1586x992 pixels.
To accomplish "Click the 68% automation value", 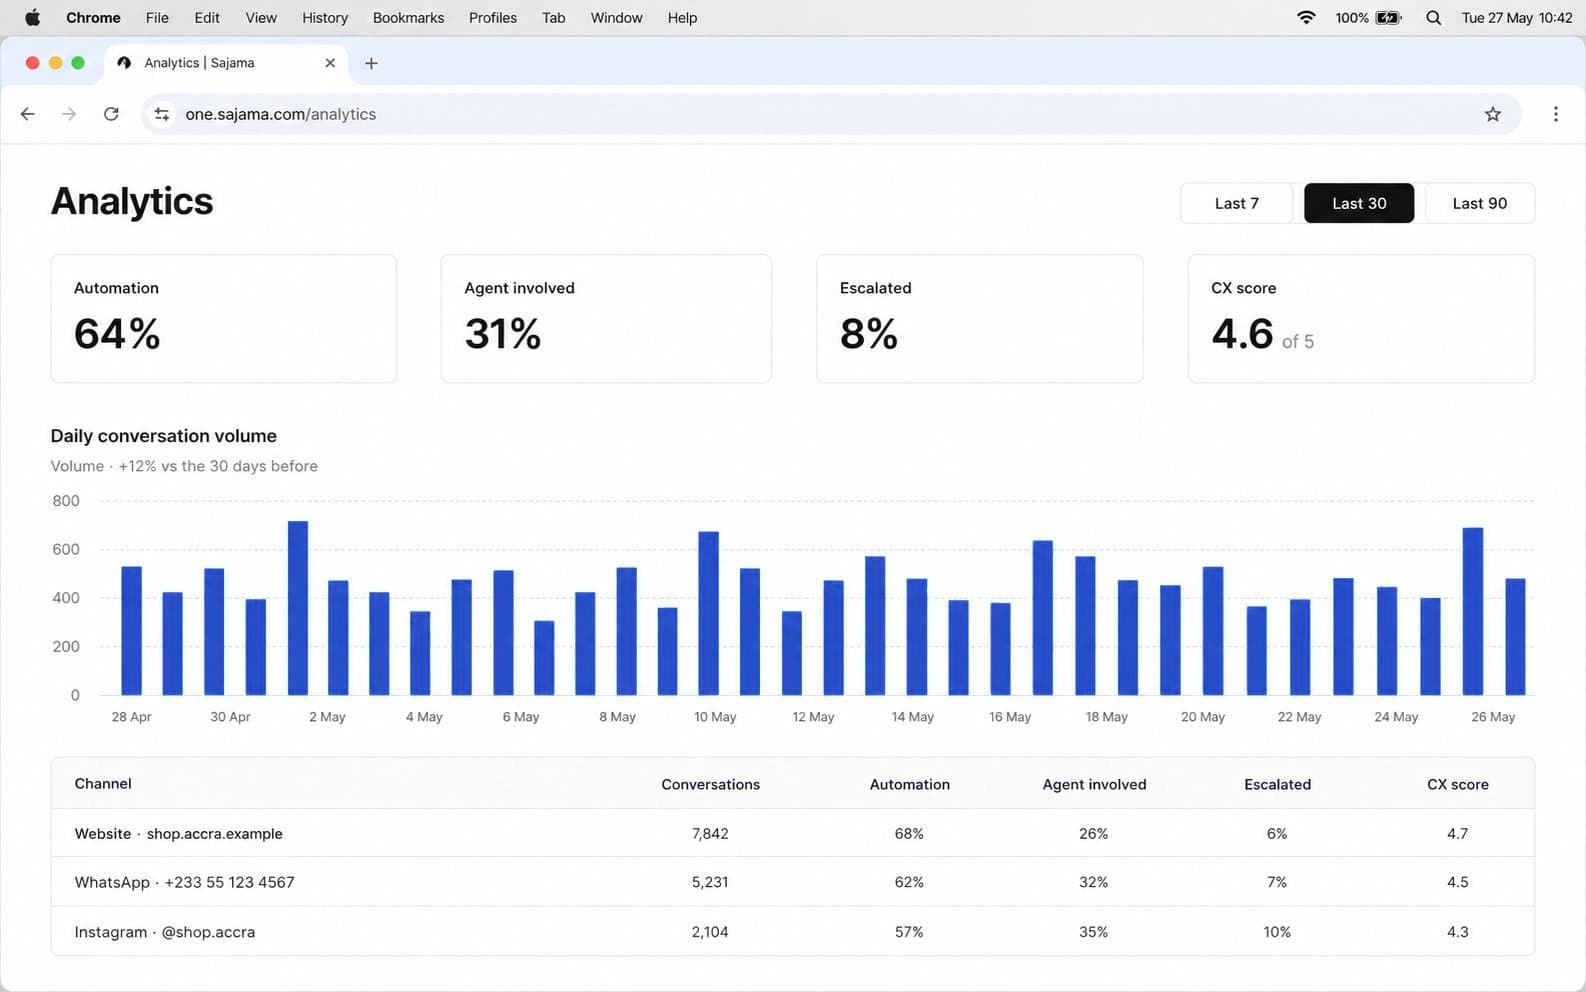I will point(909,834).
